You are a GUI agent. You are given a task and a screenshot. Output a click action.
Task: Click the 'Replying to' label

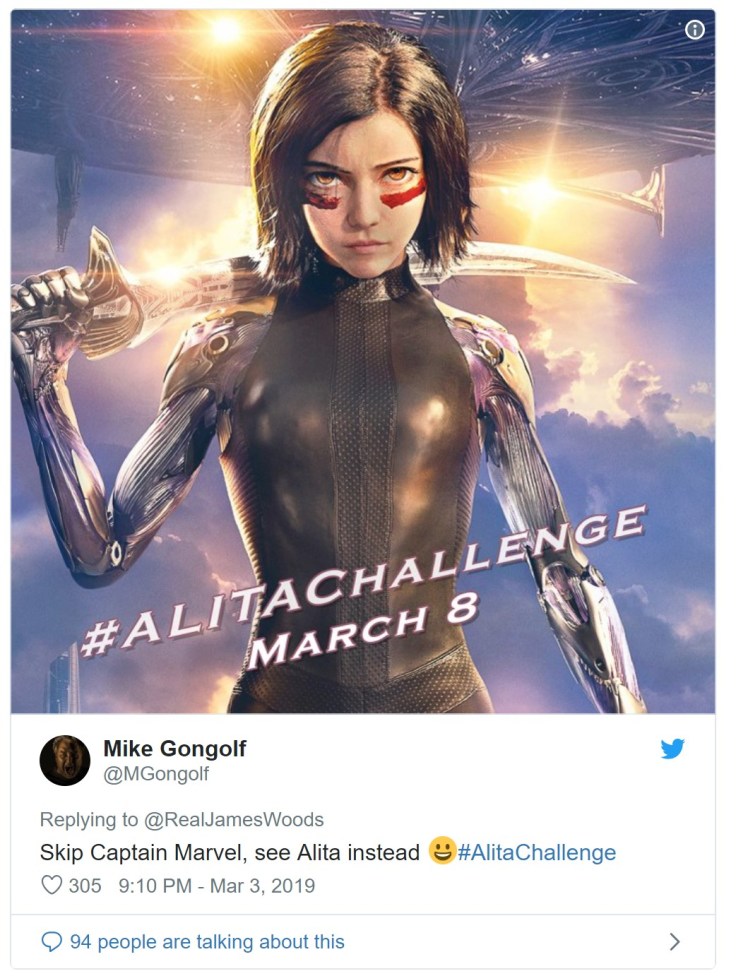(89, 819)
